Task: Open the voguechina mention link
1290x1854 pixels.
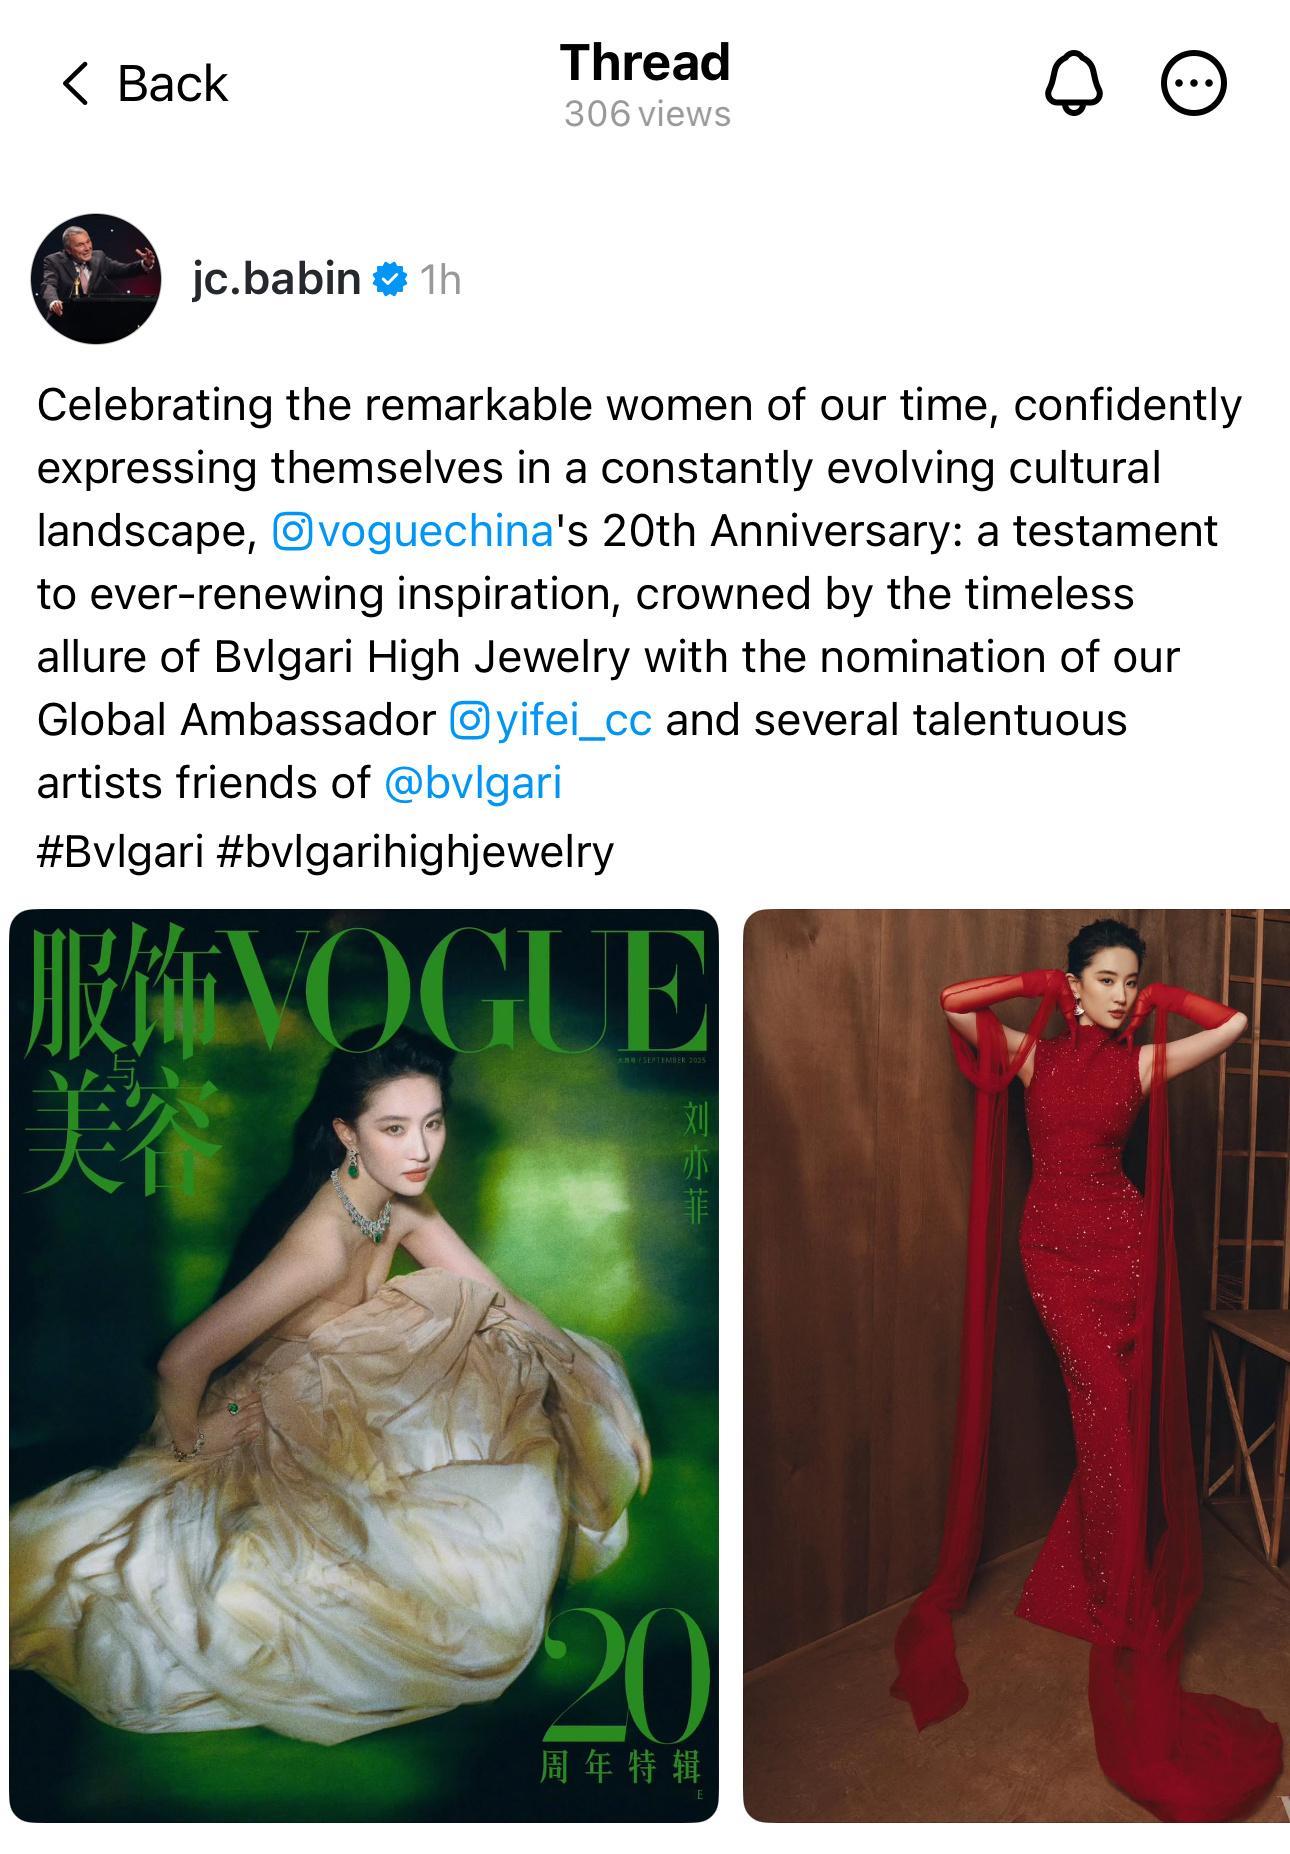Action: 434,530
